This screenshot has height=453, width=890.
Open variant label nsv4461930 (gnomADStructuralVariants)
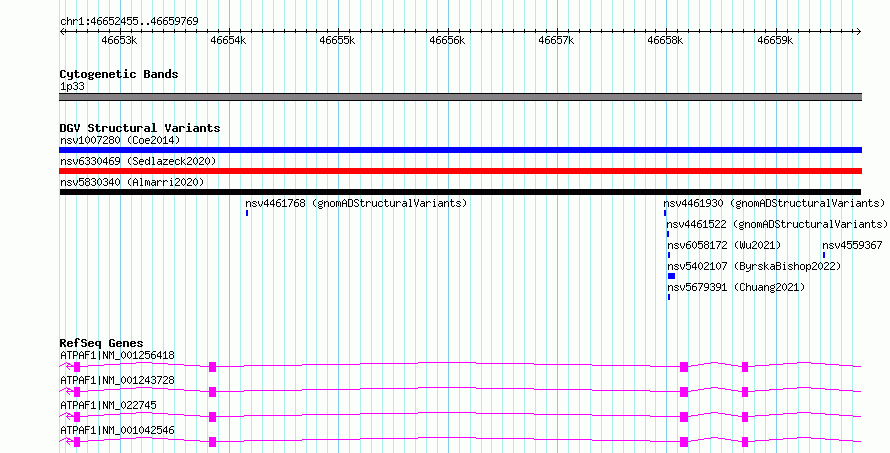pyautogui.click(x=774, y=203)
